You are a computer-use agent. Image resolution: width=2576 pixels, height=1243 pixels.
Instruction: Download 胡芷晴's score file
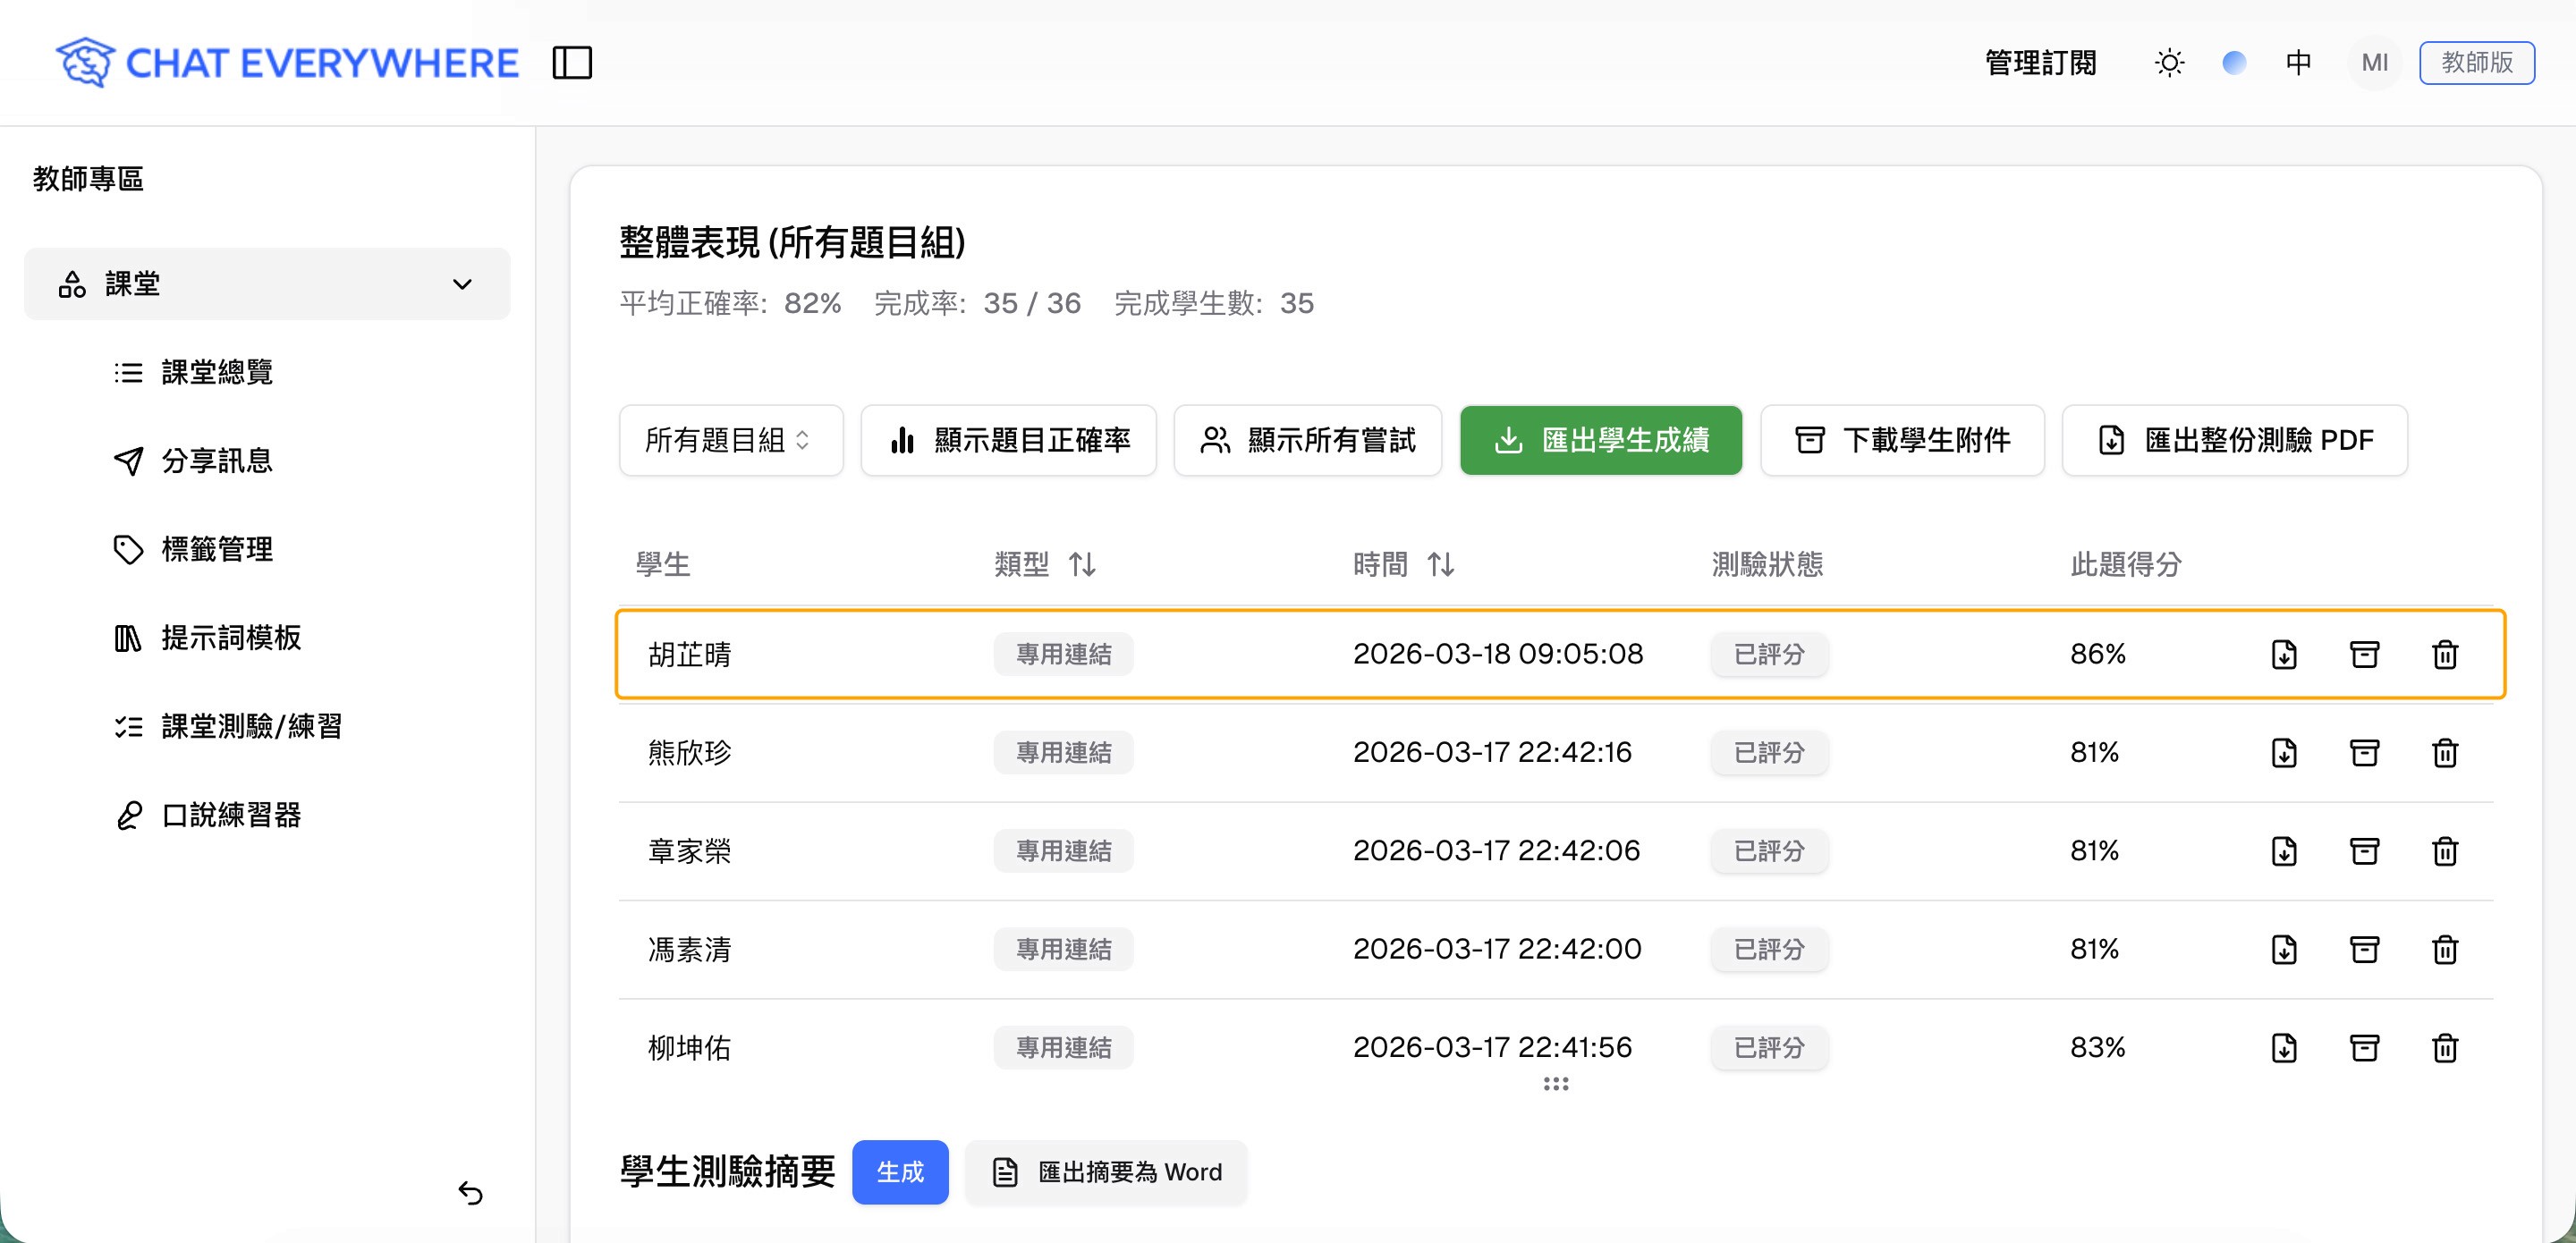(x=2284, y=654)
